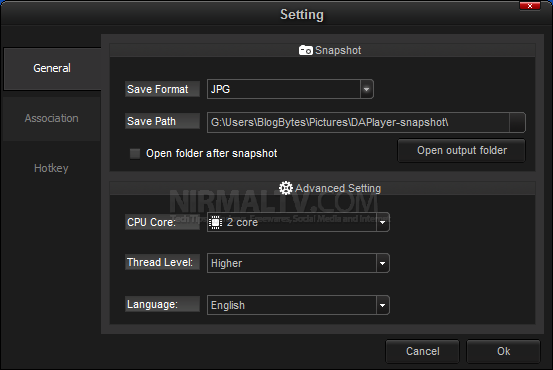Expand the Thread Level dropdown arrow

pos(383,263)
